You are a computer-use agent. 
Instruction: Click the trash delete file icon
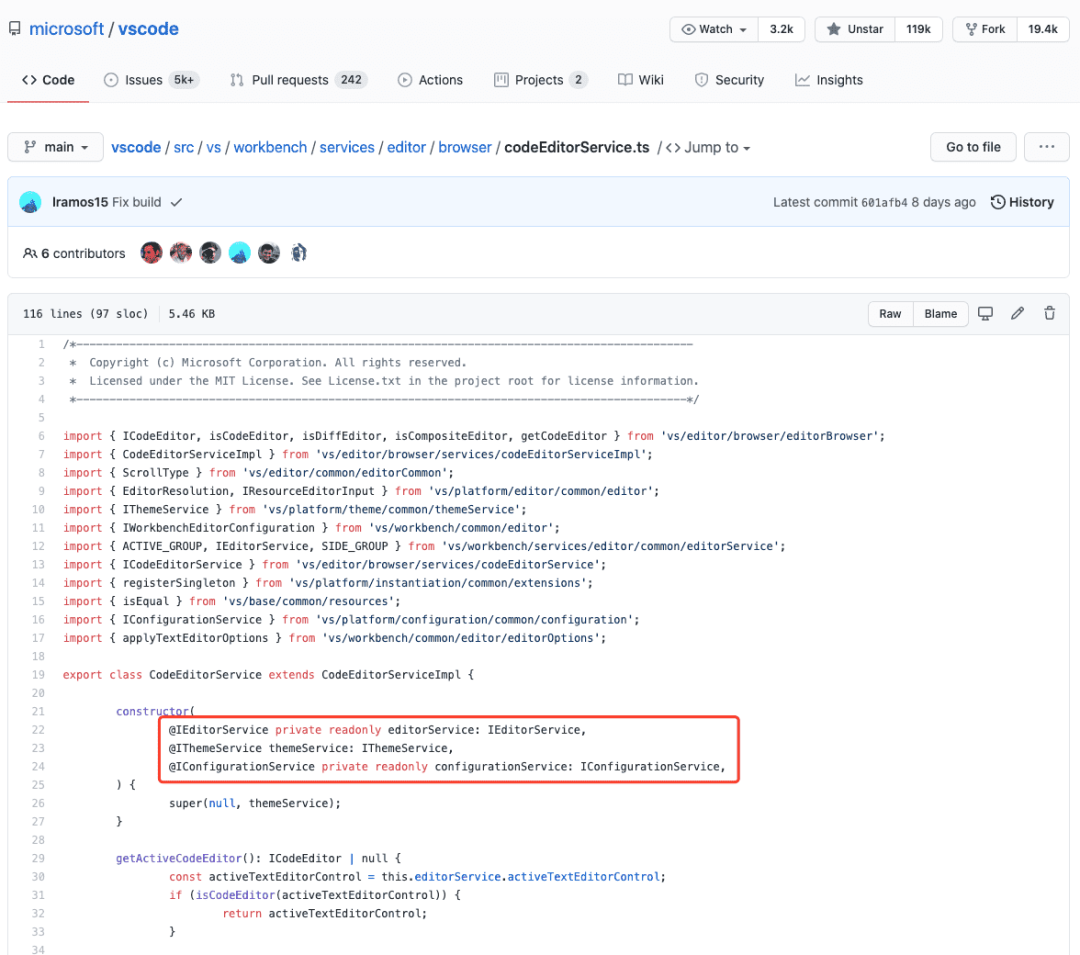tap(1049, 314)
